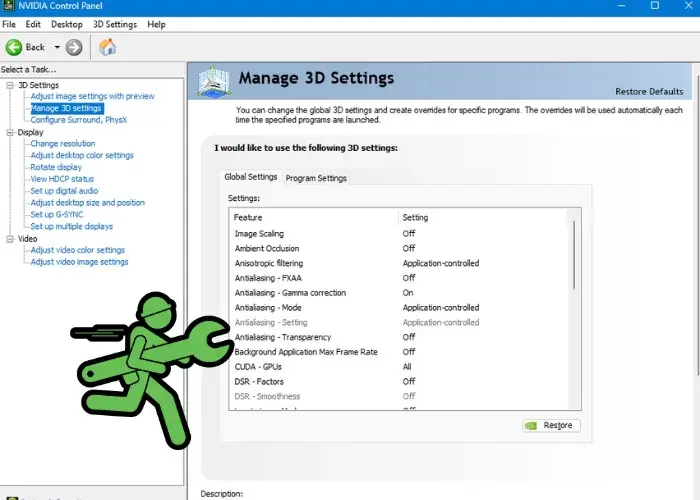
Task: Open Set up multiple displays task
Action: point(71,226)
